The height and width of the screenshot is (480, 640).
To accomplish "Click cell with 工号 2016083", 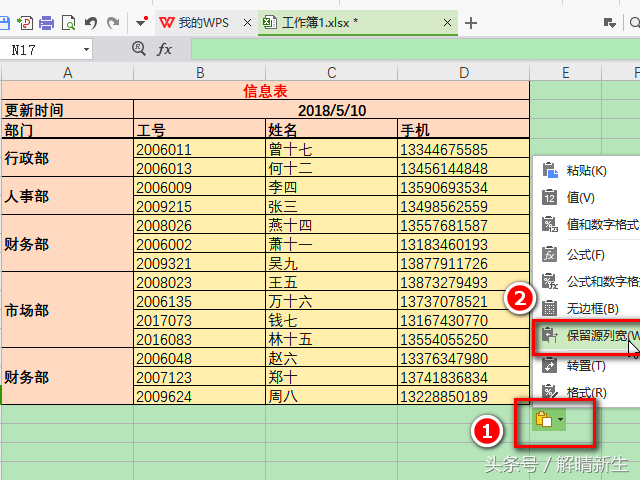I will (200, 339).
